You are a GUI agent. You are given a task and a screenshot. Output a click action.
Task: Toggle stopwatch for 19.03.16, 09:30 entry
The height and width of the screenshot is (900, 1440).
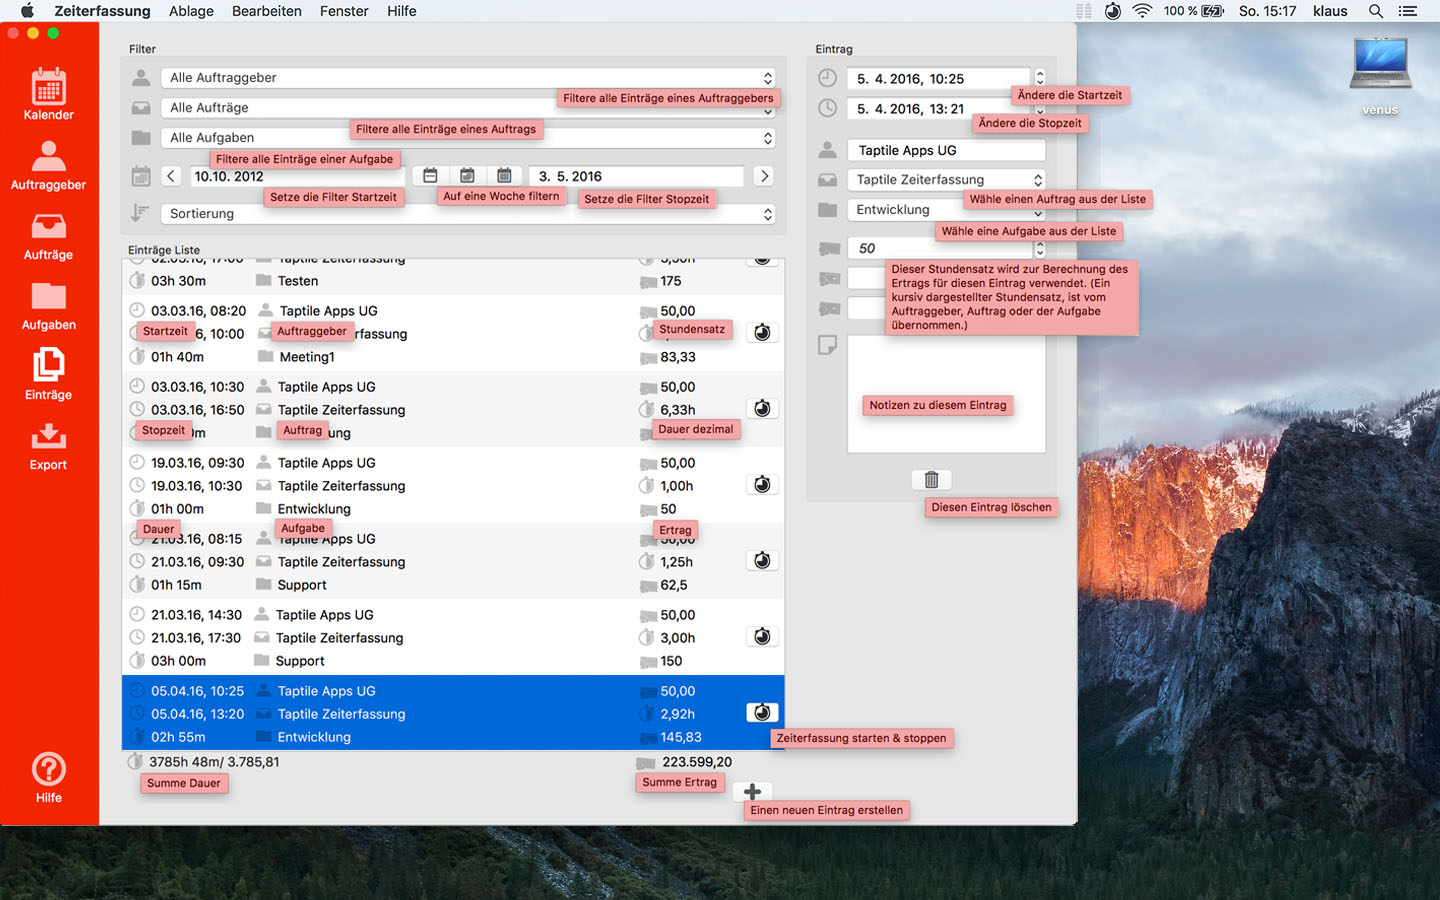(762, 485)
